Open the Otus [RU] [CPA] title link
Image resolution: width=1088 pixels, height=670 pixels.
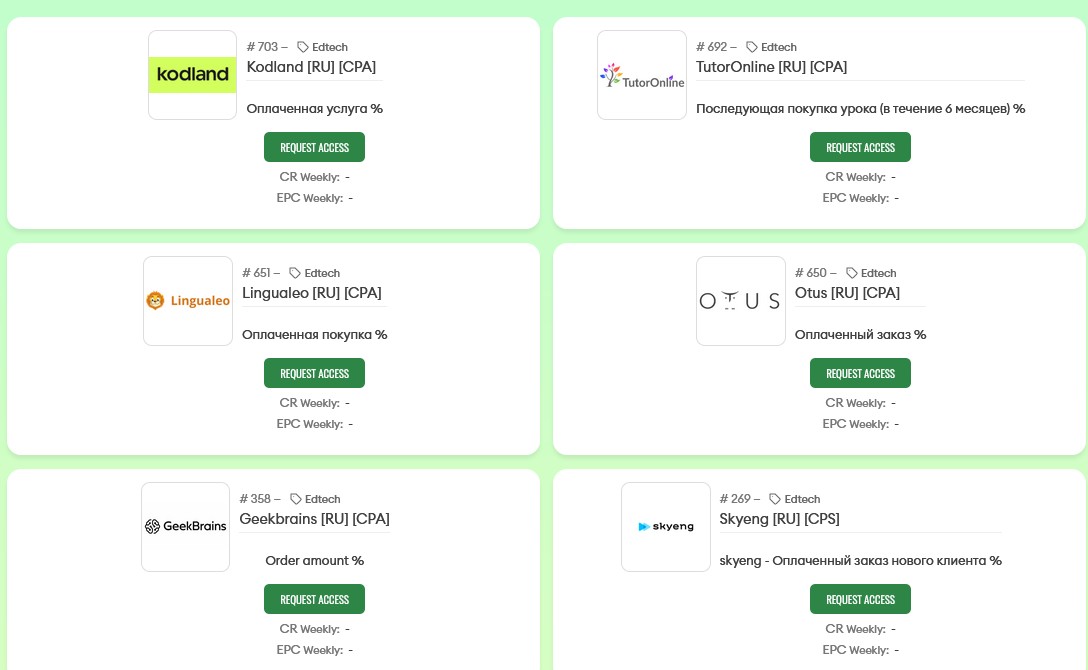point(847,293)
